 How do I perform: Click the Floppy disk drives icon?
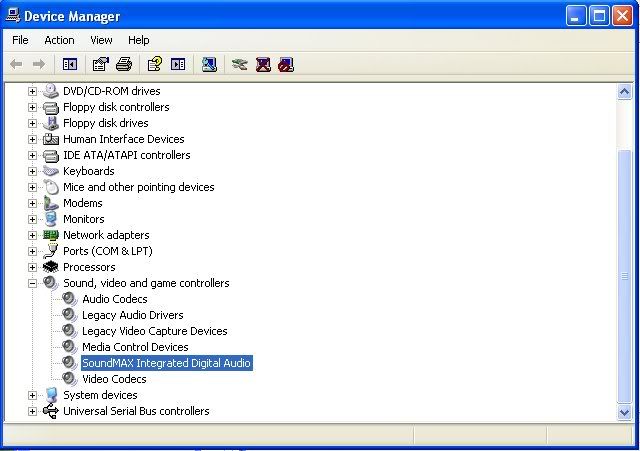tap(51, 123)
